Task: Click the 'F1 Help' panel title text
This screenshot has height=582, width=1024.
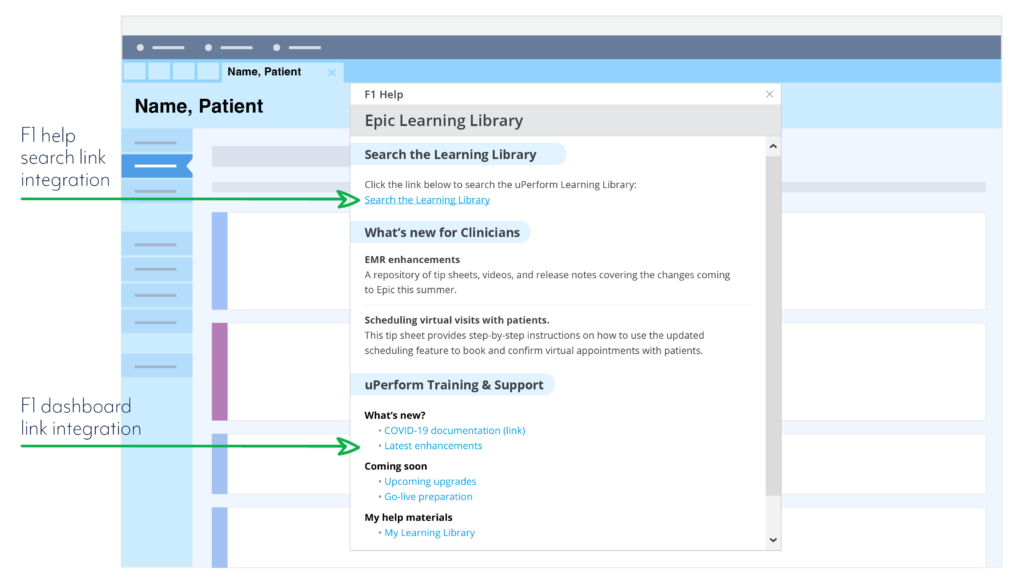Action: pos(384,94)
